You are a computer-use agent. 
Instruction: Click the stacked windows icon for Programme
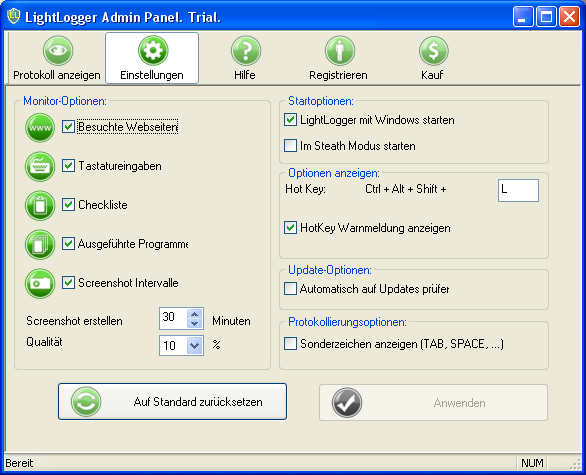[40, 244]
